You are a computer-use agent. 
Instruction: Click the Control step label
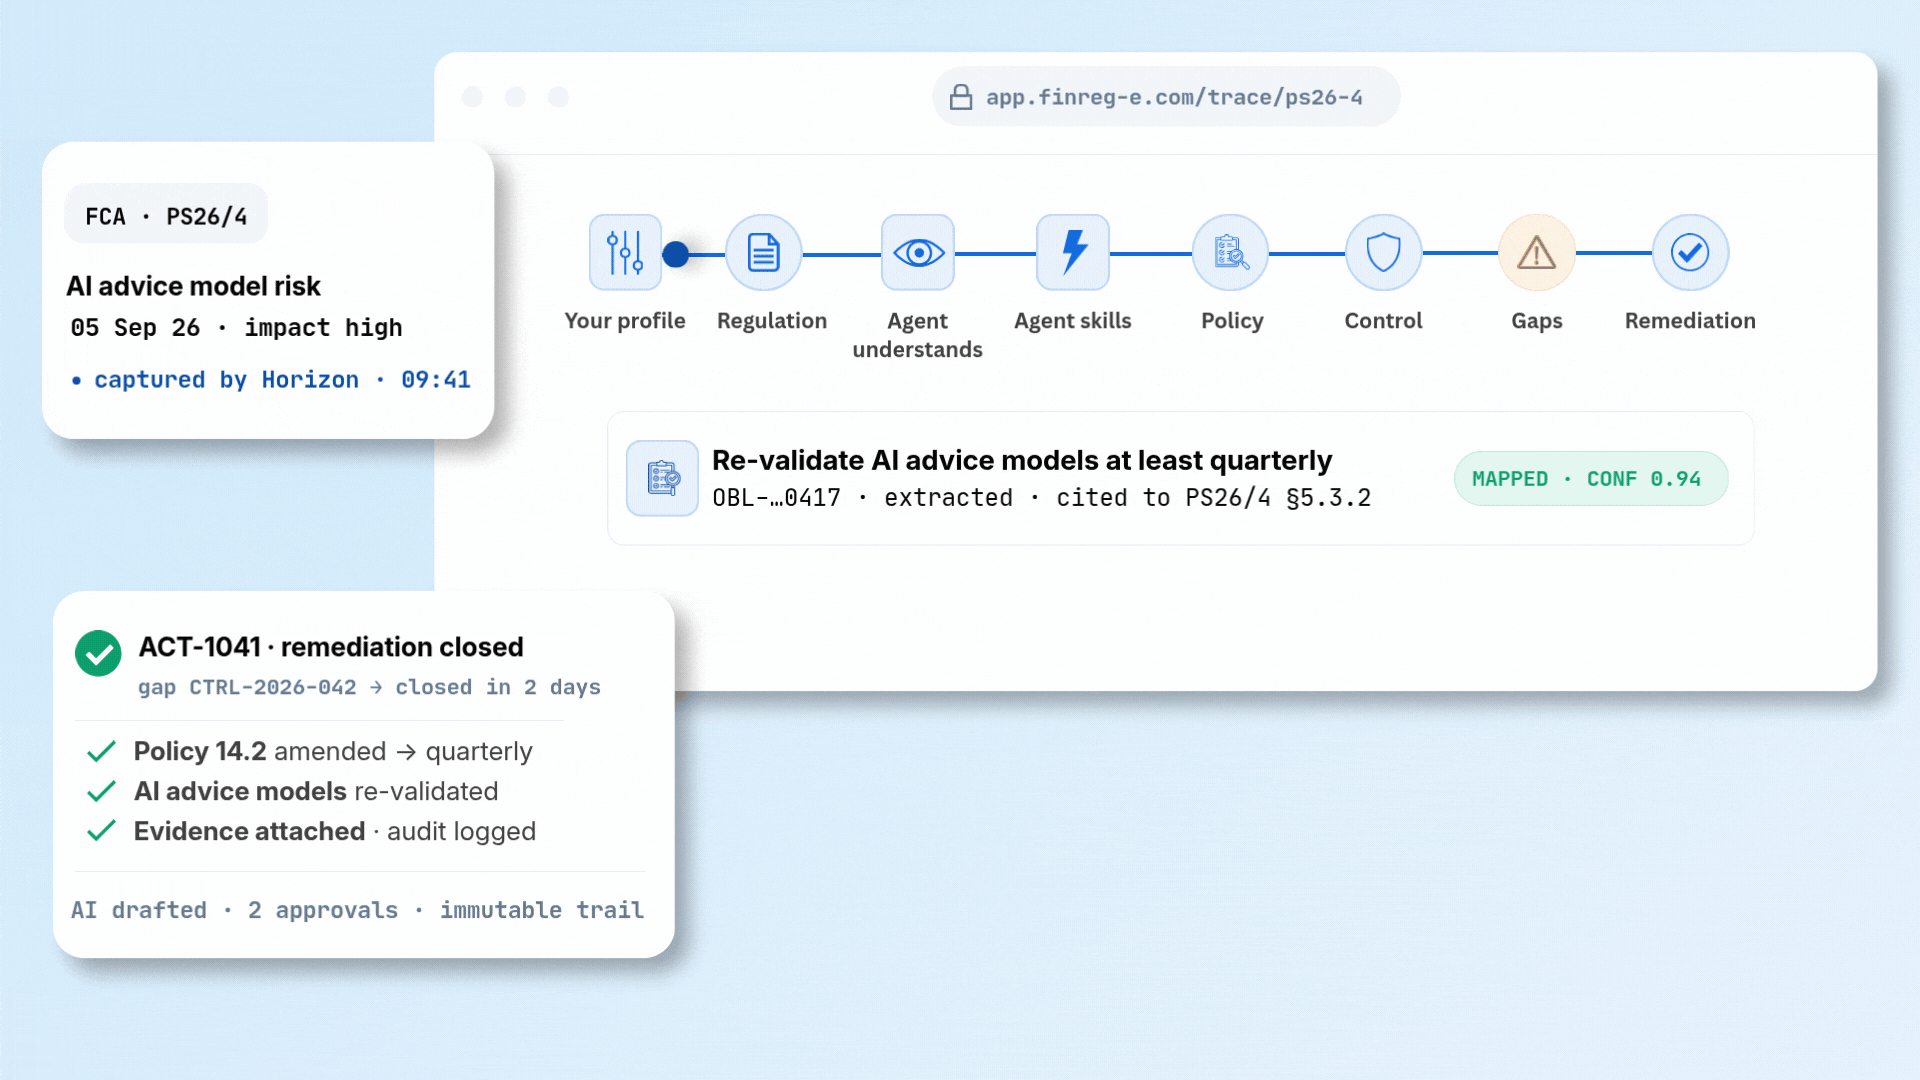tap(1383, 321)
